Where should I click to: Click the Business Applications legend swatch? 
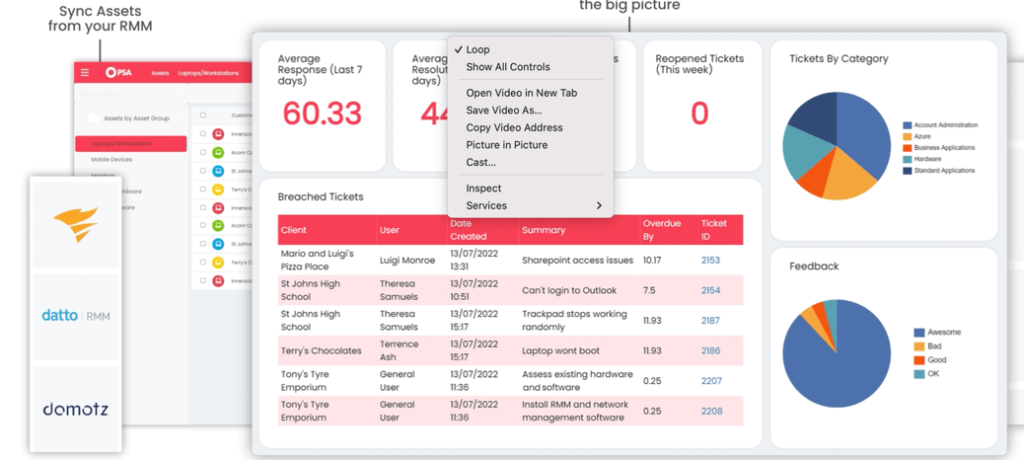[907, 148]
